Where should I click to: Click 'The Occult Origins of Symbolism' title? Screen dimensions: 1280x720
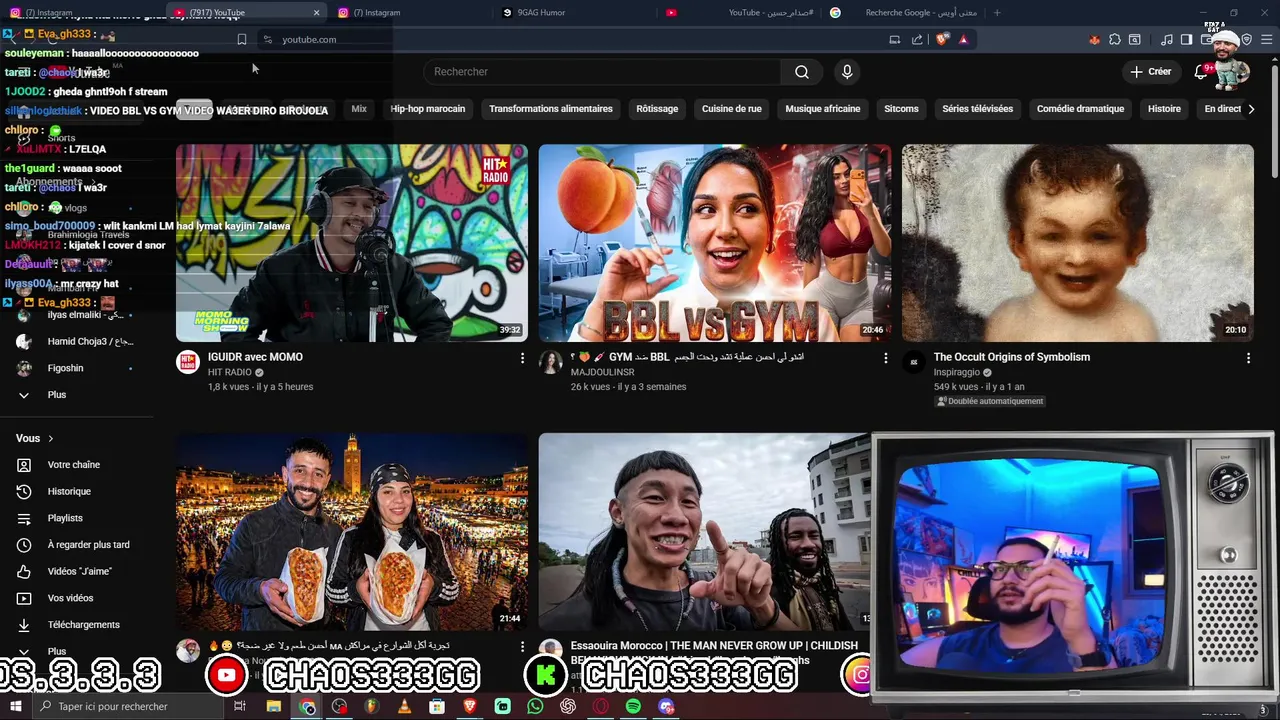(1012, 357)
